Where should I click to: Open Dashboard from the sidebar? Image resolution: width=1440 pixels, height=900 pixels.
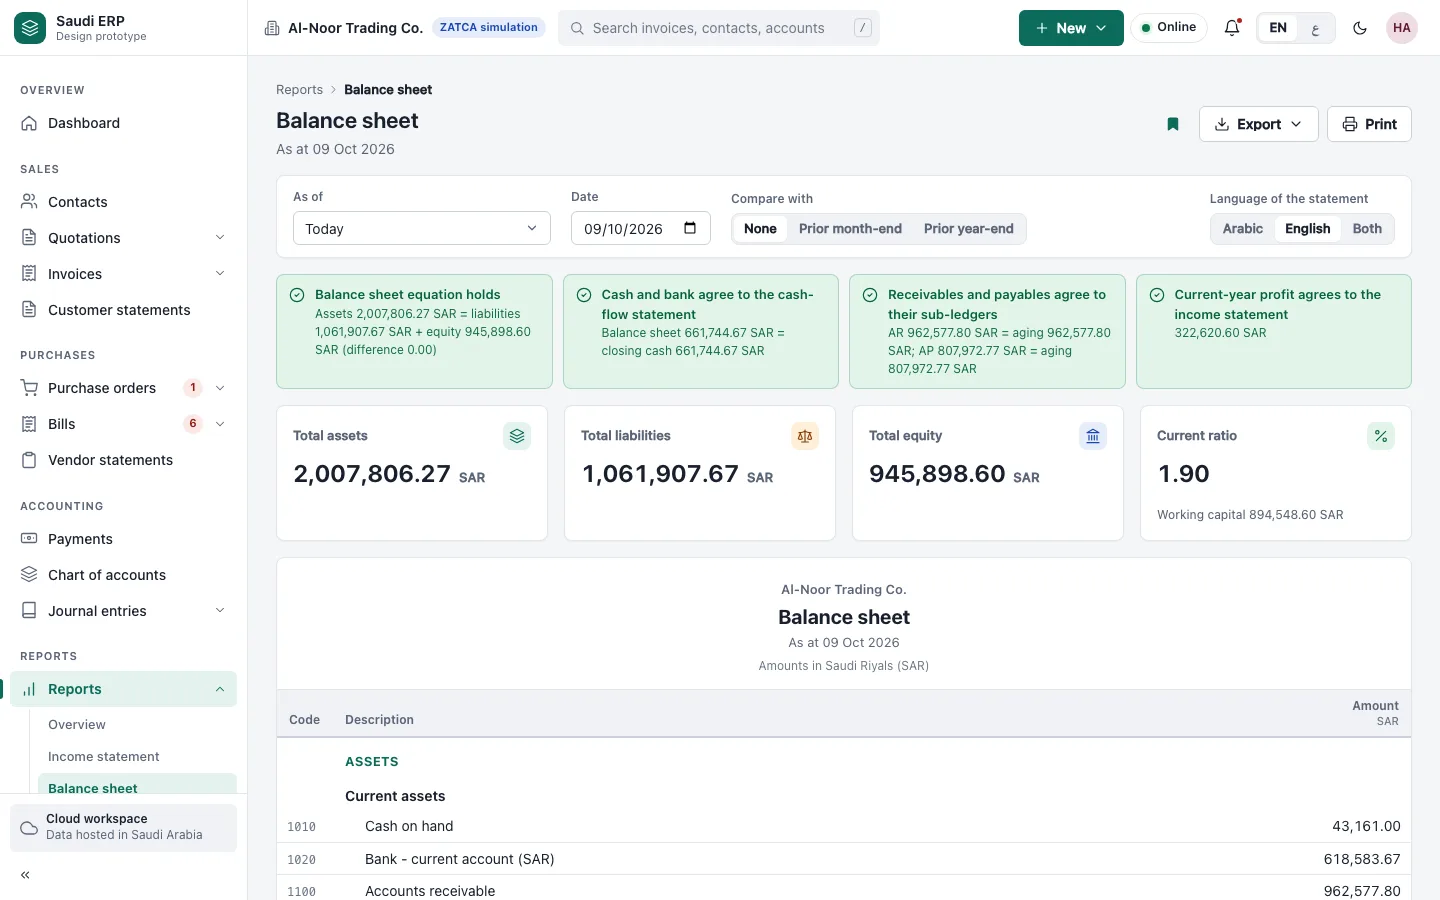tap(123, 123)
